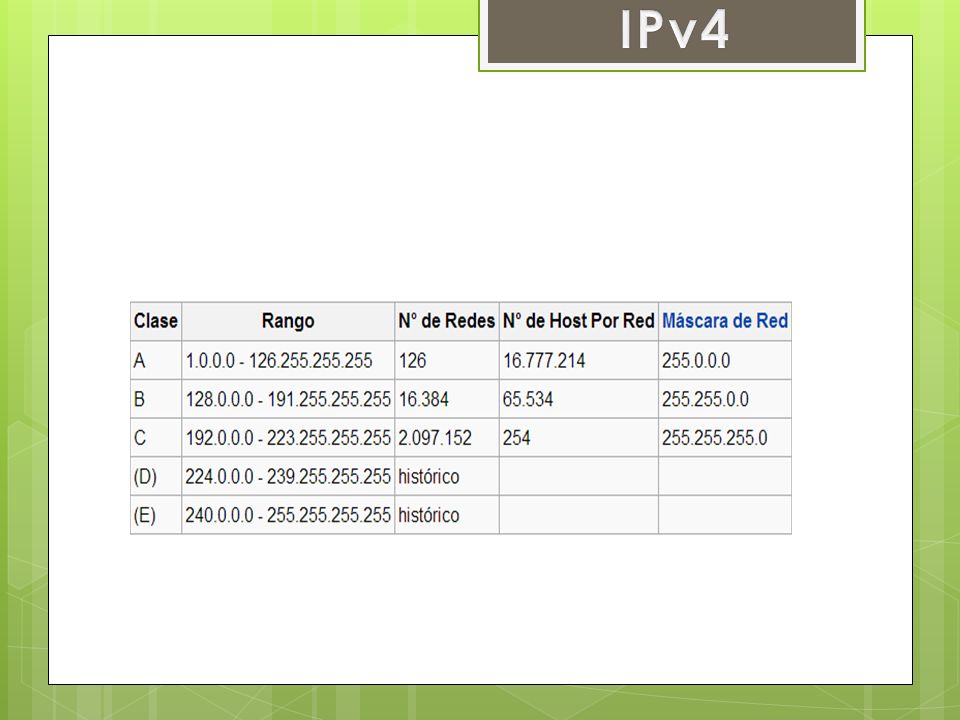The width and height of the screenshot is (960, 720).
Task: Select the '2.097.152' networks value
Action: (x=435, y=438)
